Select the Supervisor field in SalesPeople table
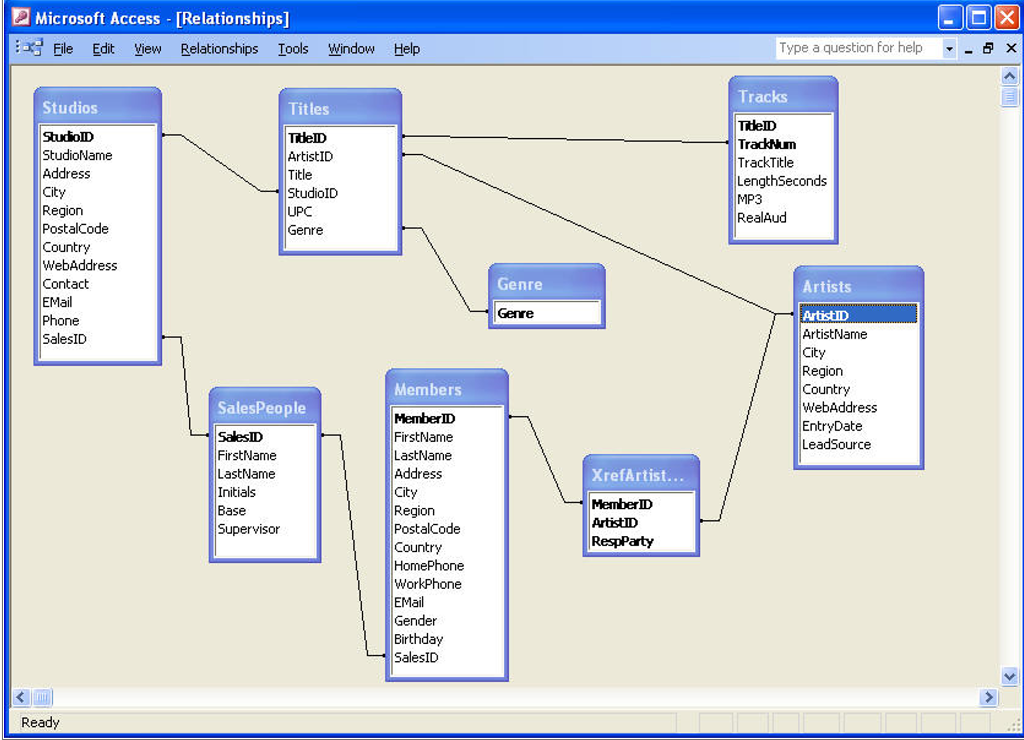This screenshot has height=740, width=1024. 265,528
